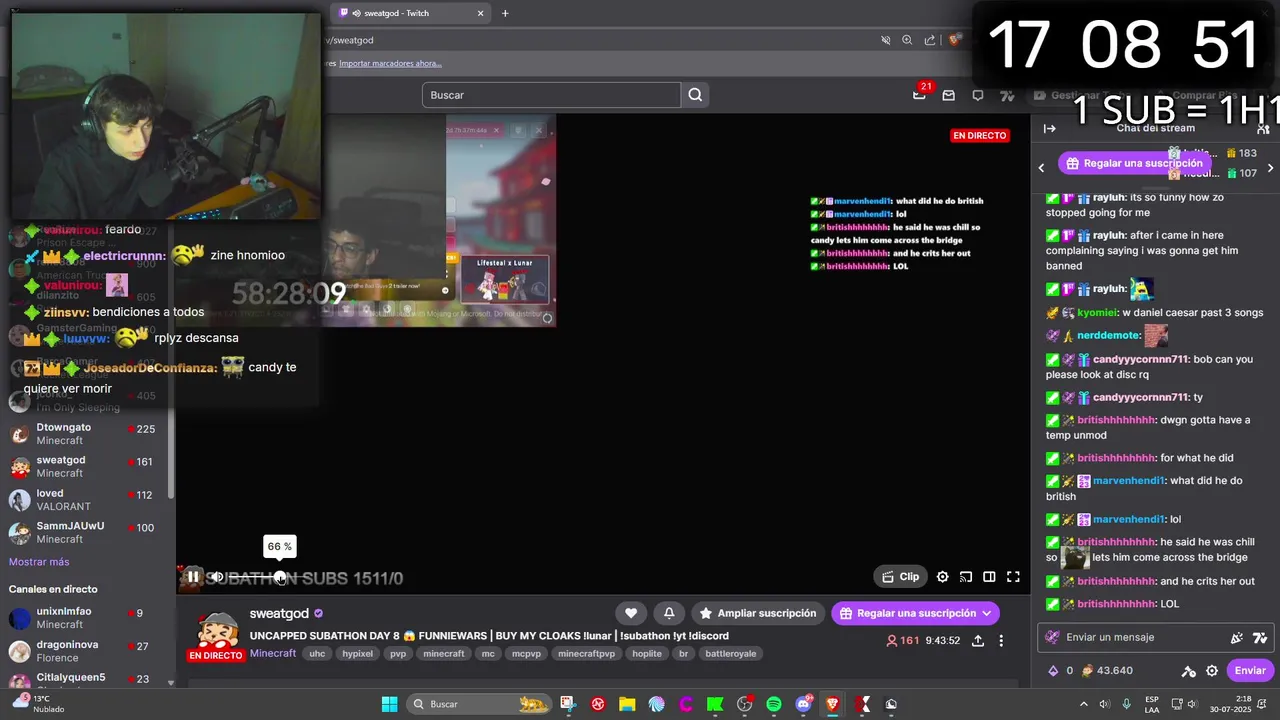Click the browser zoom magnifier icon
Image resolution: width=1280 pixels, height=720 pixels.
click(907, 40)
